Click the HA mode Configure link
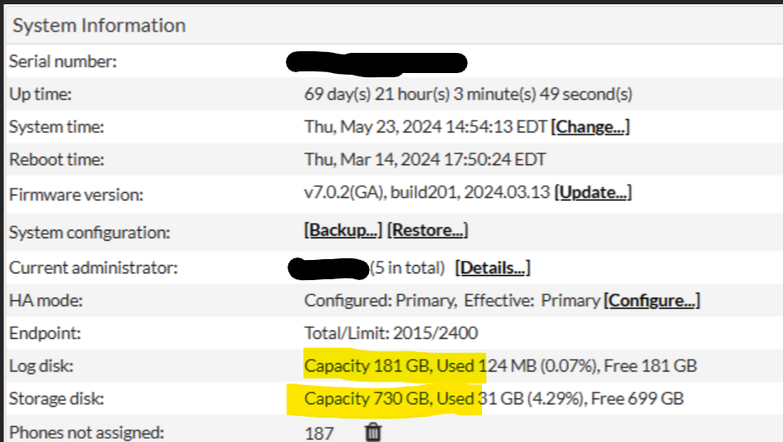This screenshot has height=442, width=783. coord(652,300)
